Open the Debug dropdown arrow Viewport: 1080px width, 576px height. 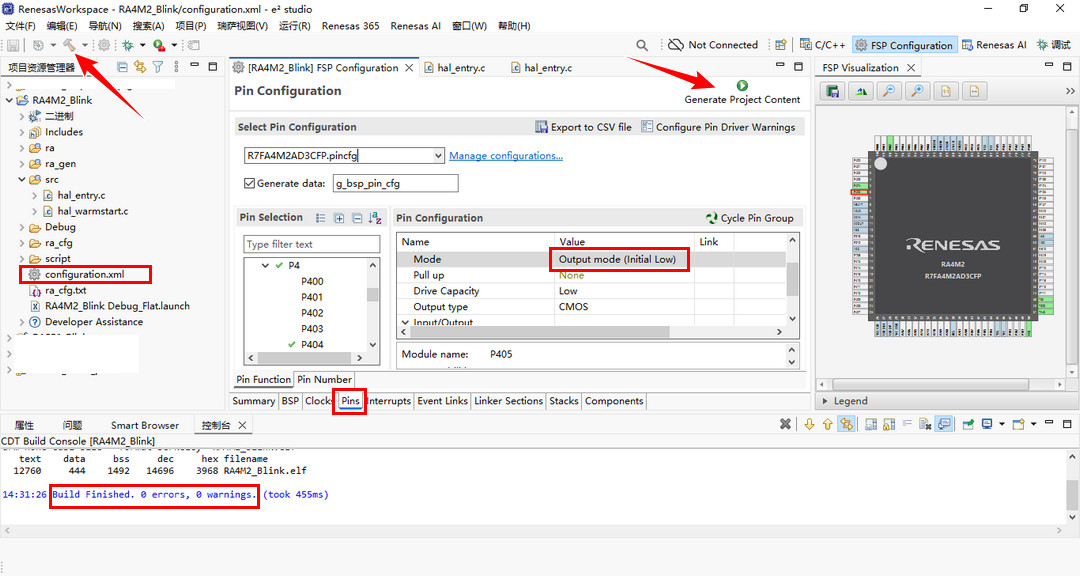(x=143, y=45)
